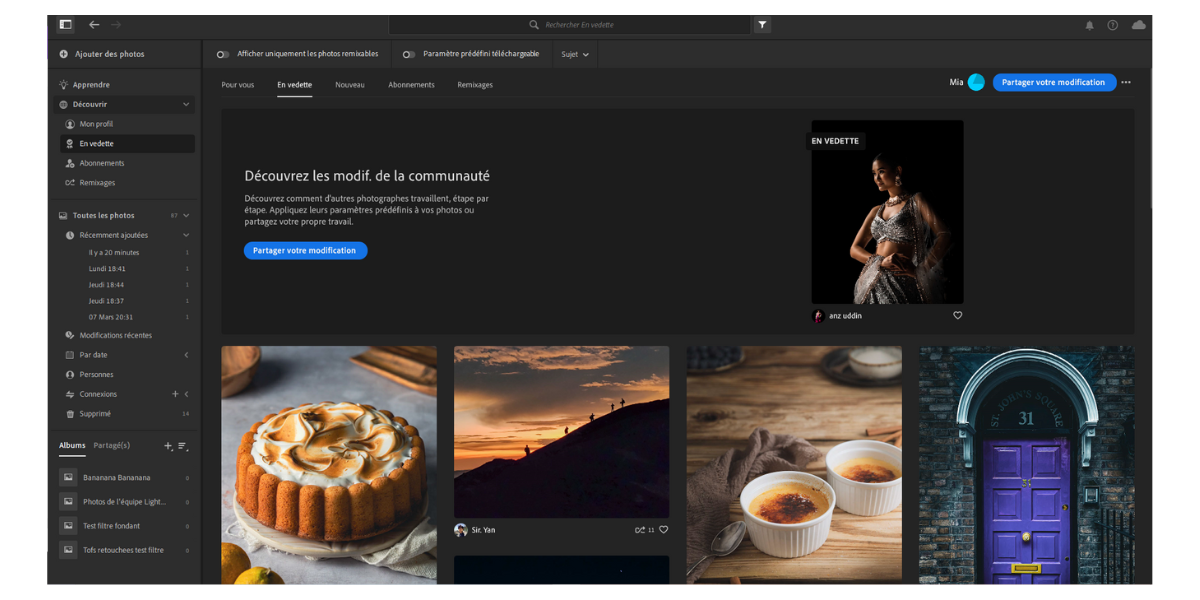Open Tofs retouchees test filtre album
Screen dimensions: 1200x600
click(x=125, y=550)
